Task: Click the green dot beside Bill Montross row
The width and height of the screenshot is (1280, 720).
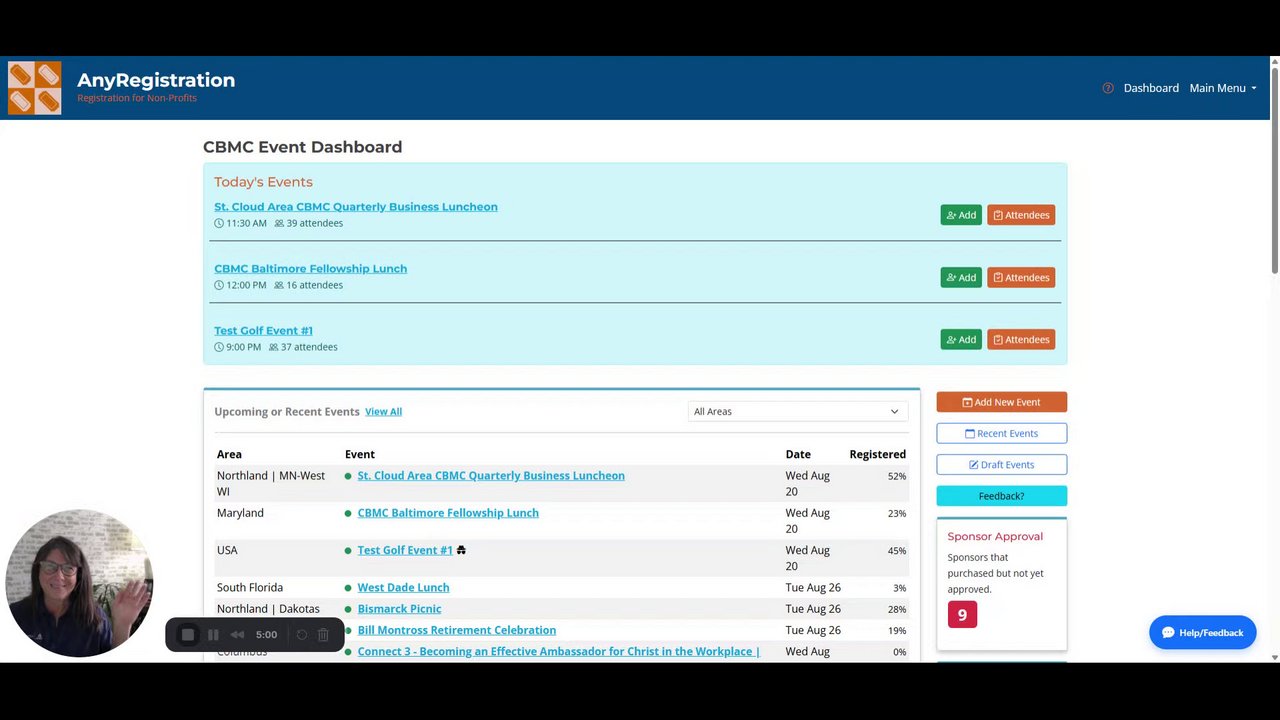Action: point(348,630)
